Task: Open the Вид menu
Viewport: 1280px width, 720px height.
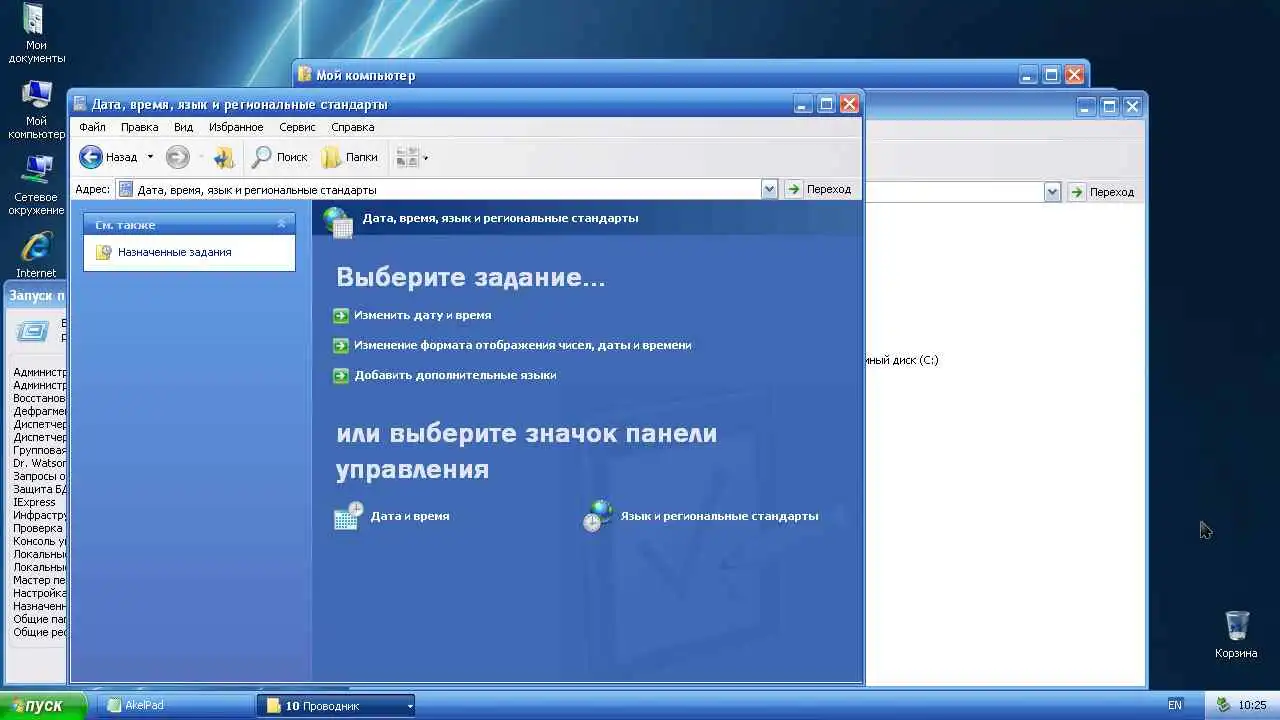Action: 183,127
